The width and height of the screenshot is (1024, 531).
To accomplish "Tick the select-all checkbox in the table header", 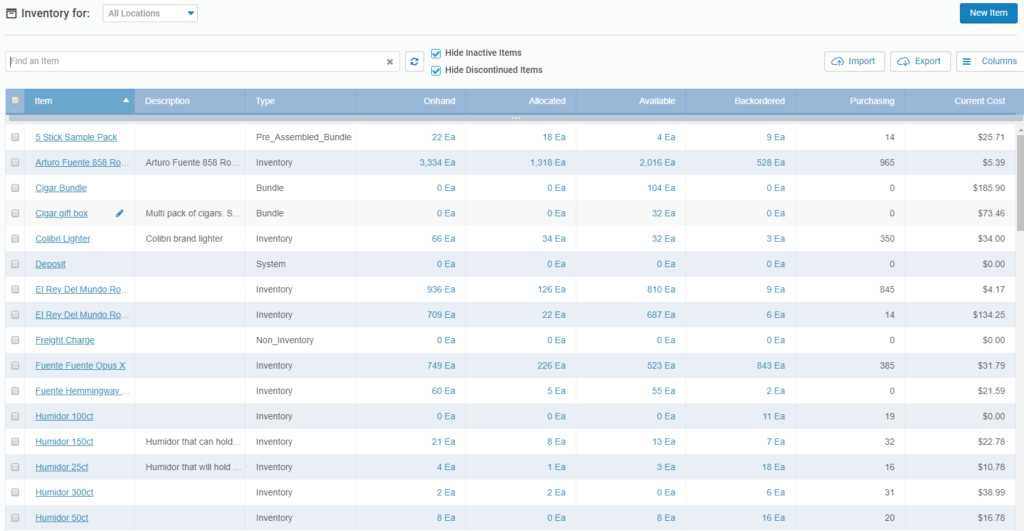I will pos(15,101).
